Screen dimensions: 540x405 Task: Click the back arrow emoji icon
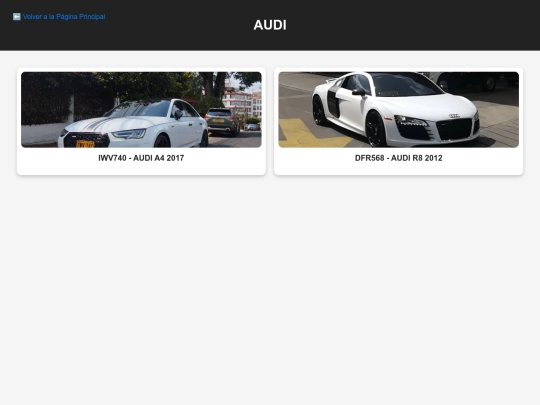coord(17,17)
